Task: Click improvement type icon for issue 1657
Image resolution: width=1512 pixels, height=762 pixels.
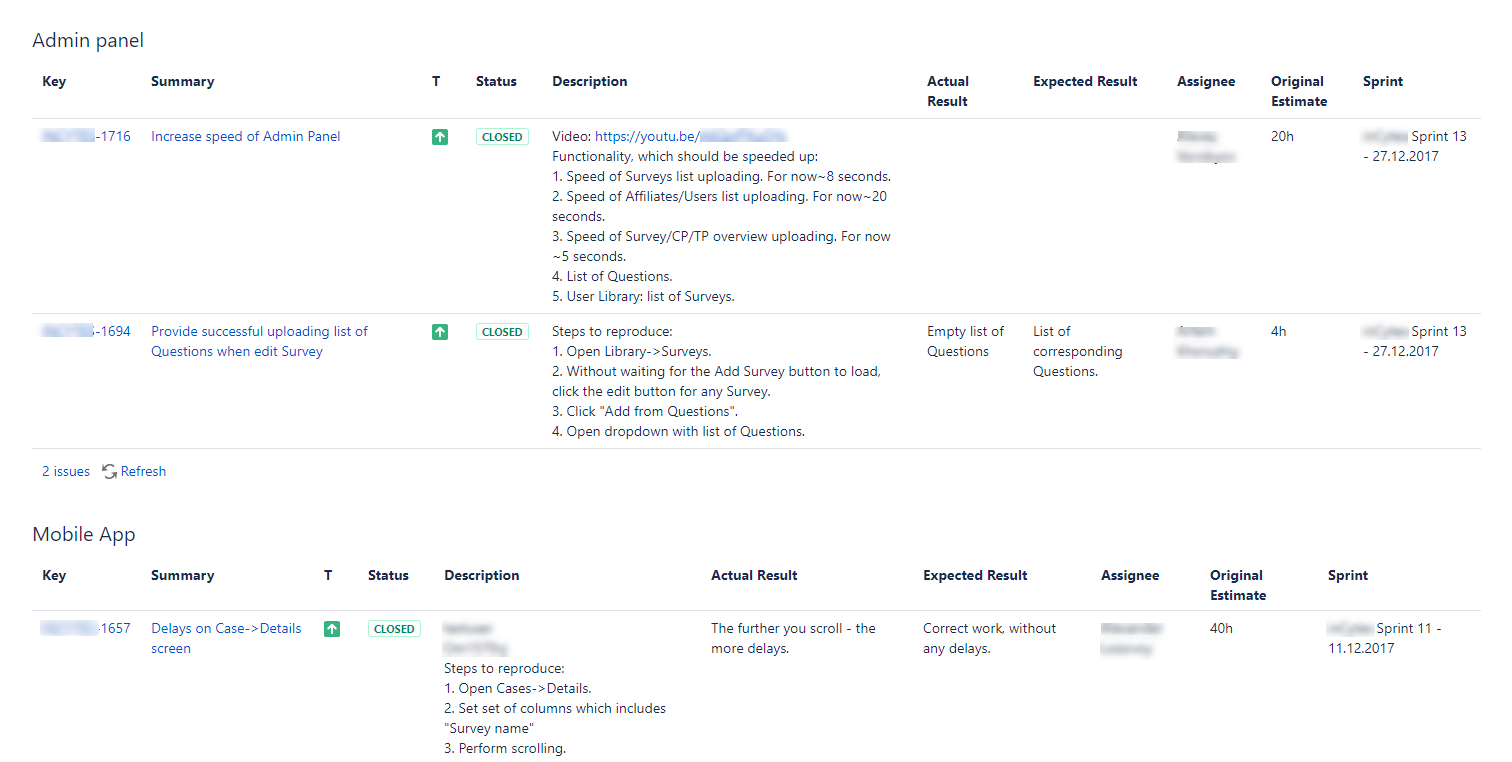Action: coord(332,629)
